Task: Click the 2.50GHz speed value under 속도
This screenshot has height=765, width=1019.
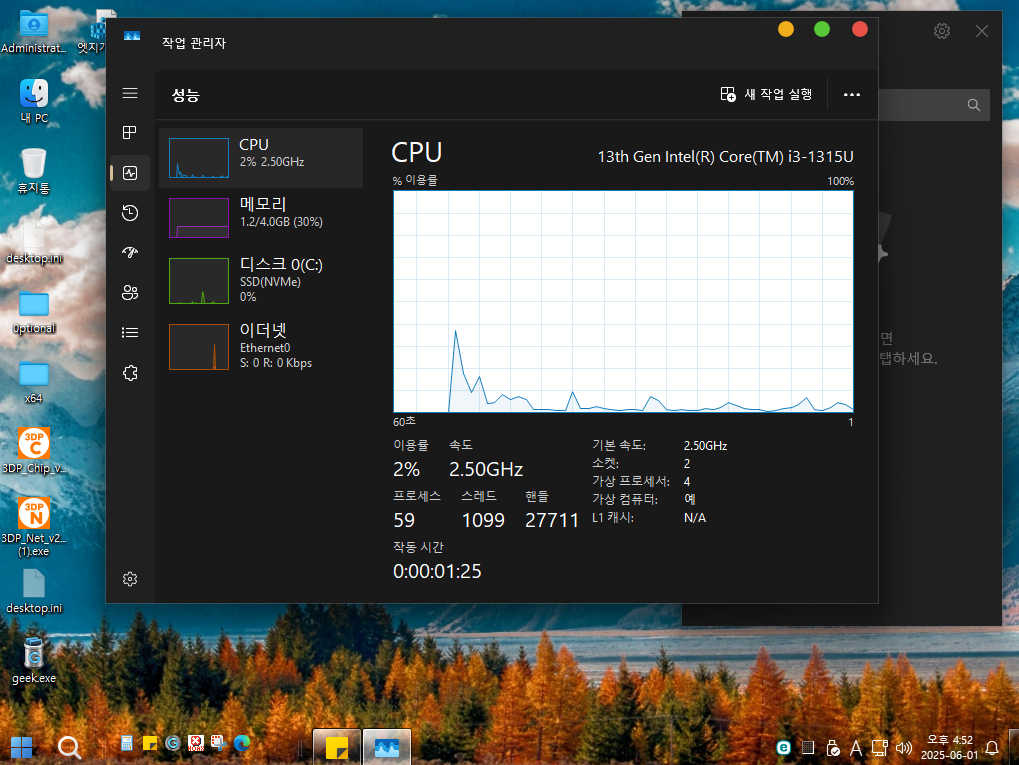Action: click(x=485, y=469)
